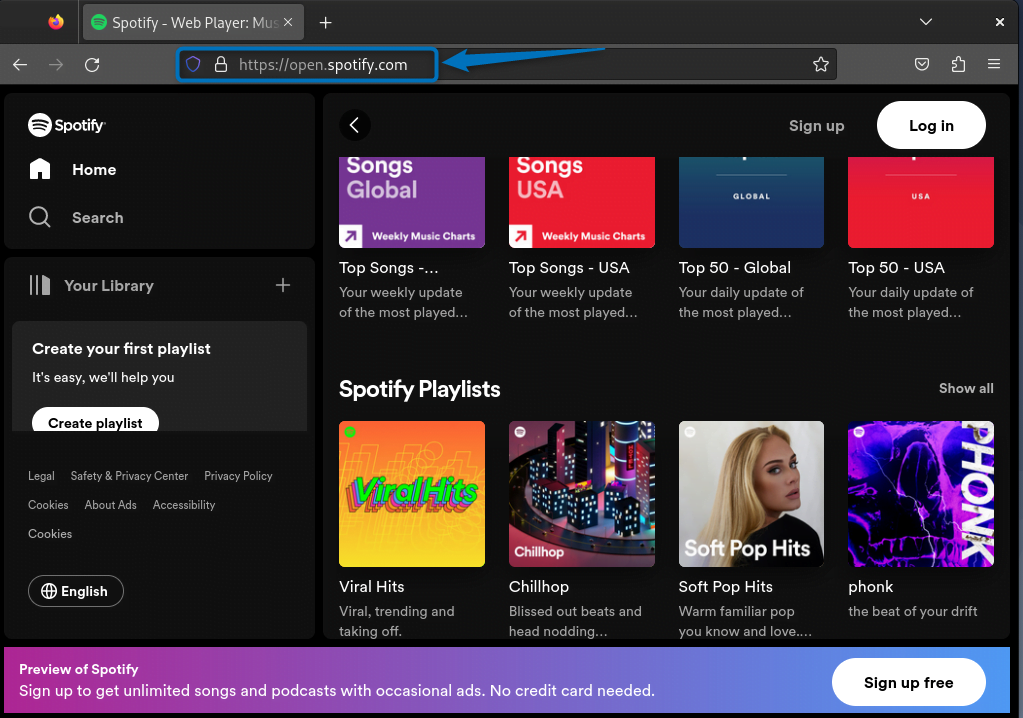Toggle the Pocket save icon
This screenshot has height=718, width=1023.
[921, 64]
